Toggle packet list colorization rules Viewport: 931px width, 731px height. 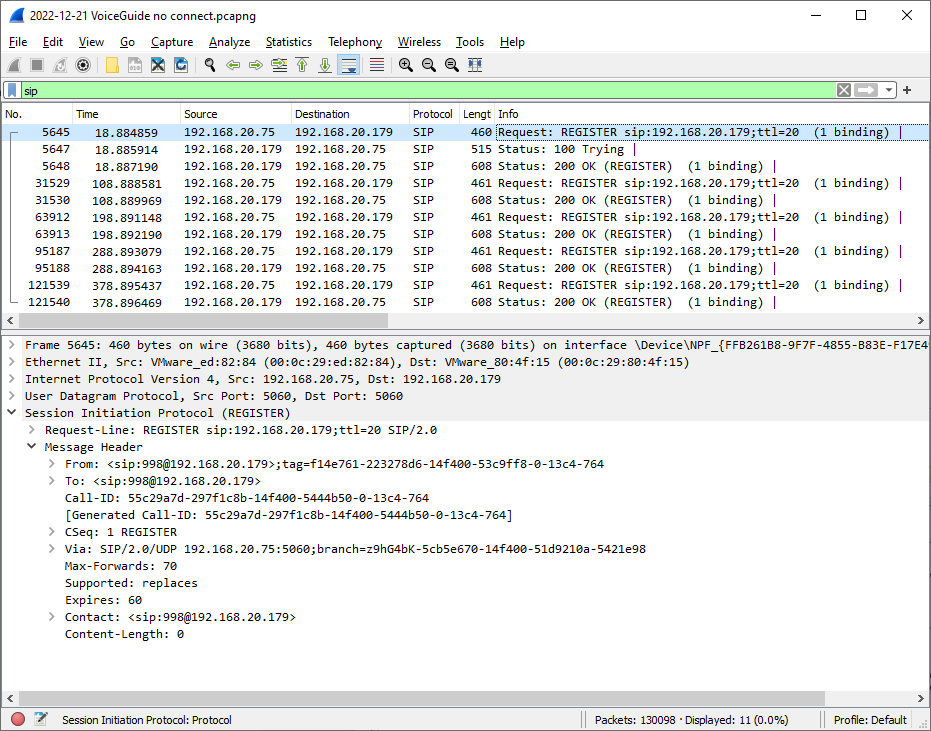377,65
